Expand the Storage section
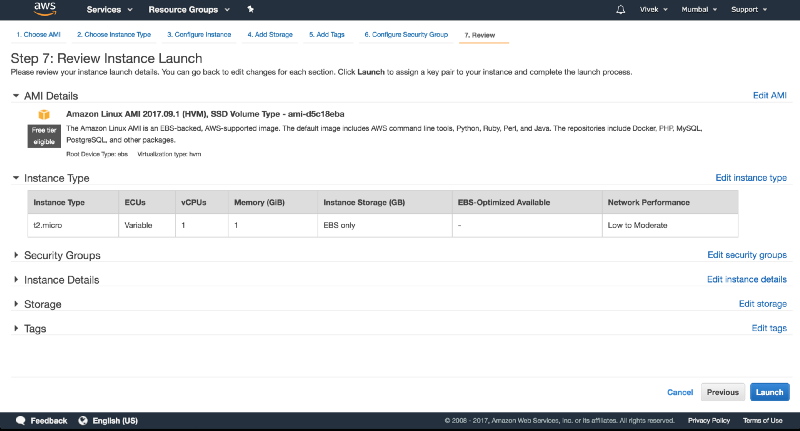800x431 pixels. coord(16,304)
